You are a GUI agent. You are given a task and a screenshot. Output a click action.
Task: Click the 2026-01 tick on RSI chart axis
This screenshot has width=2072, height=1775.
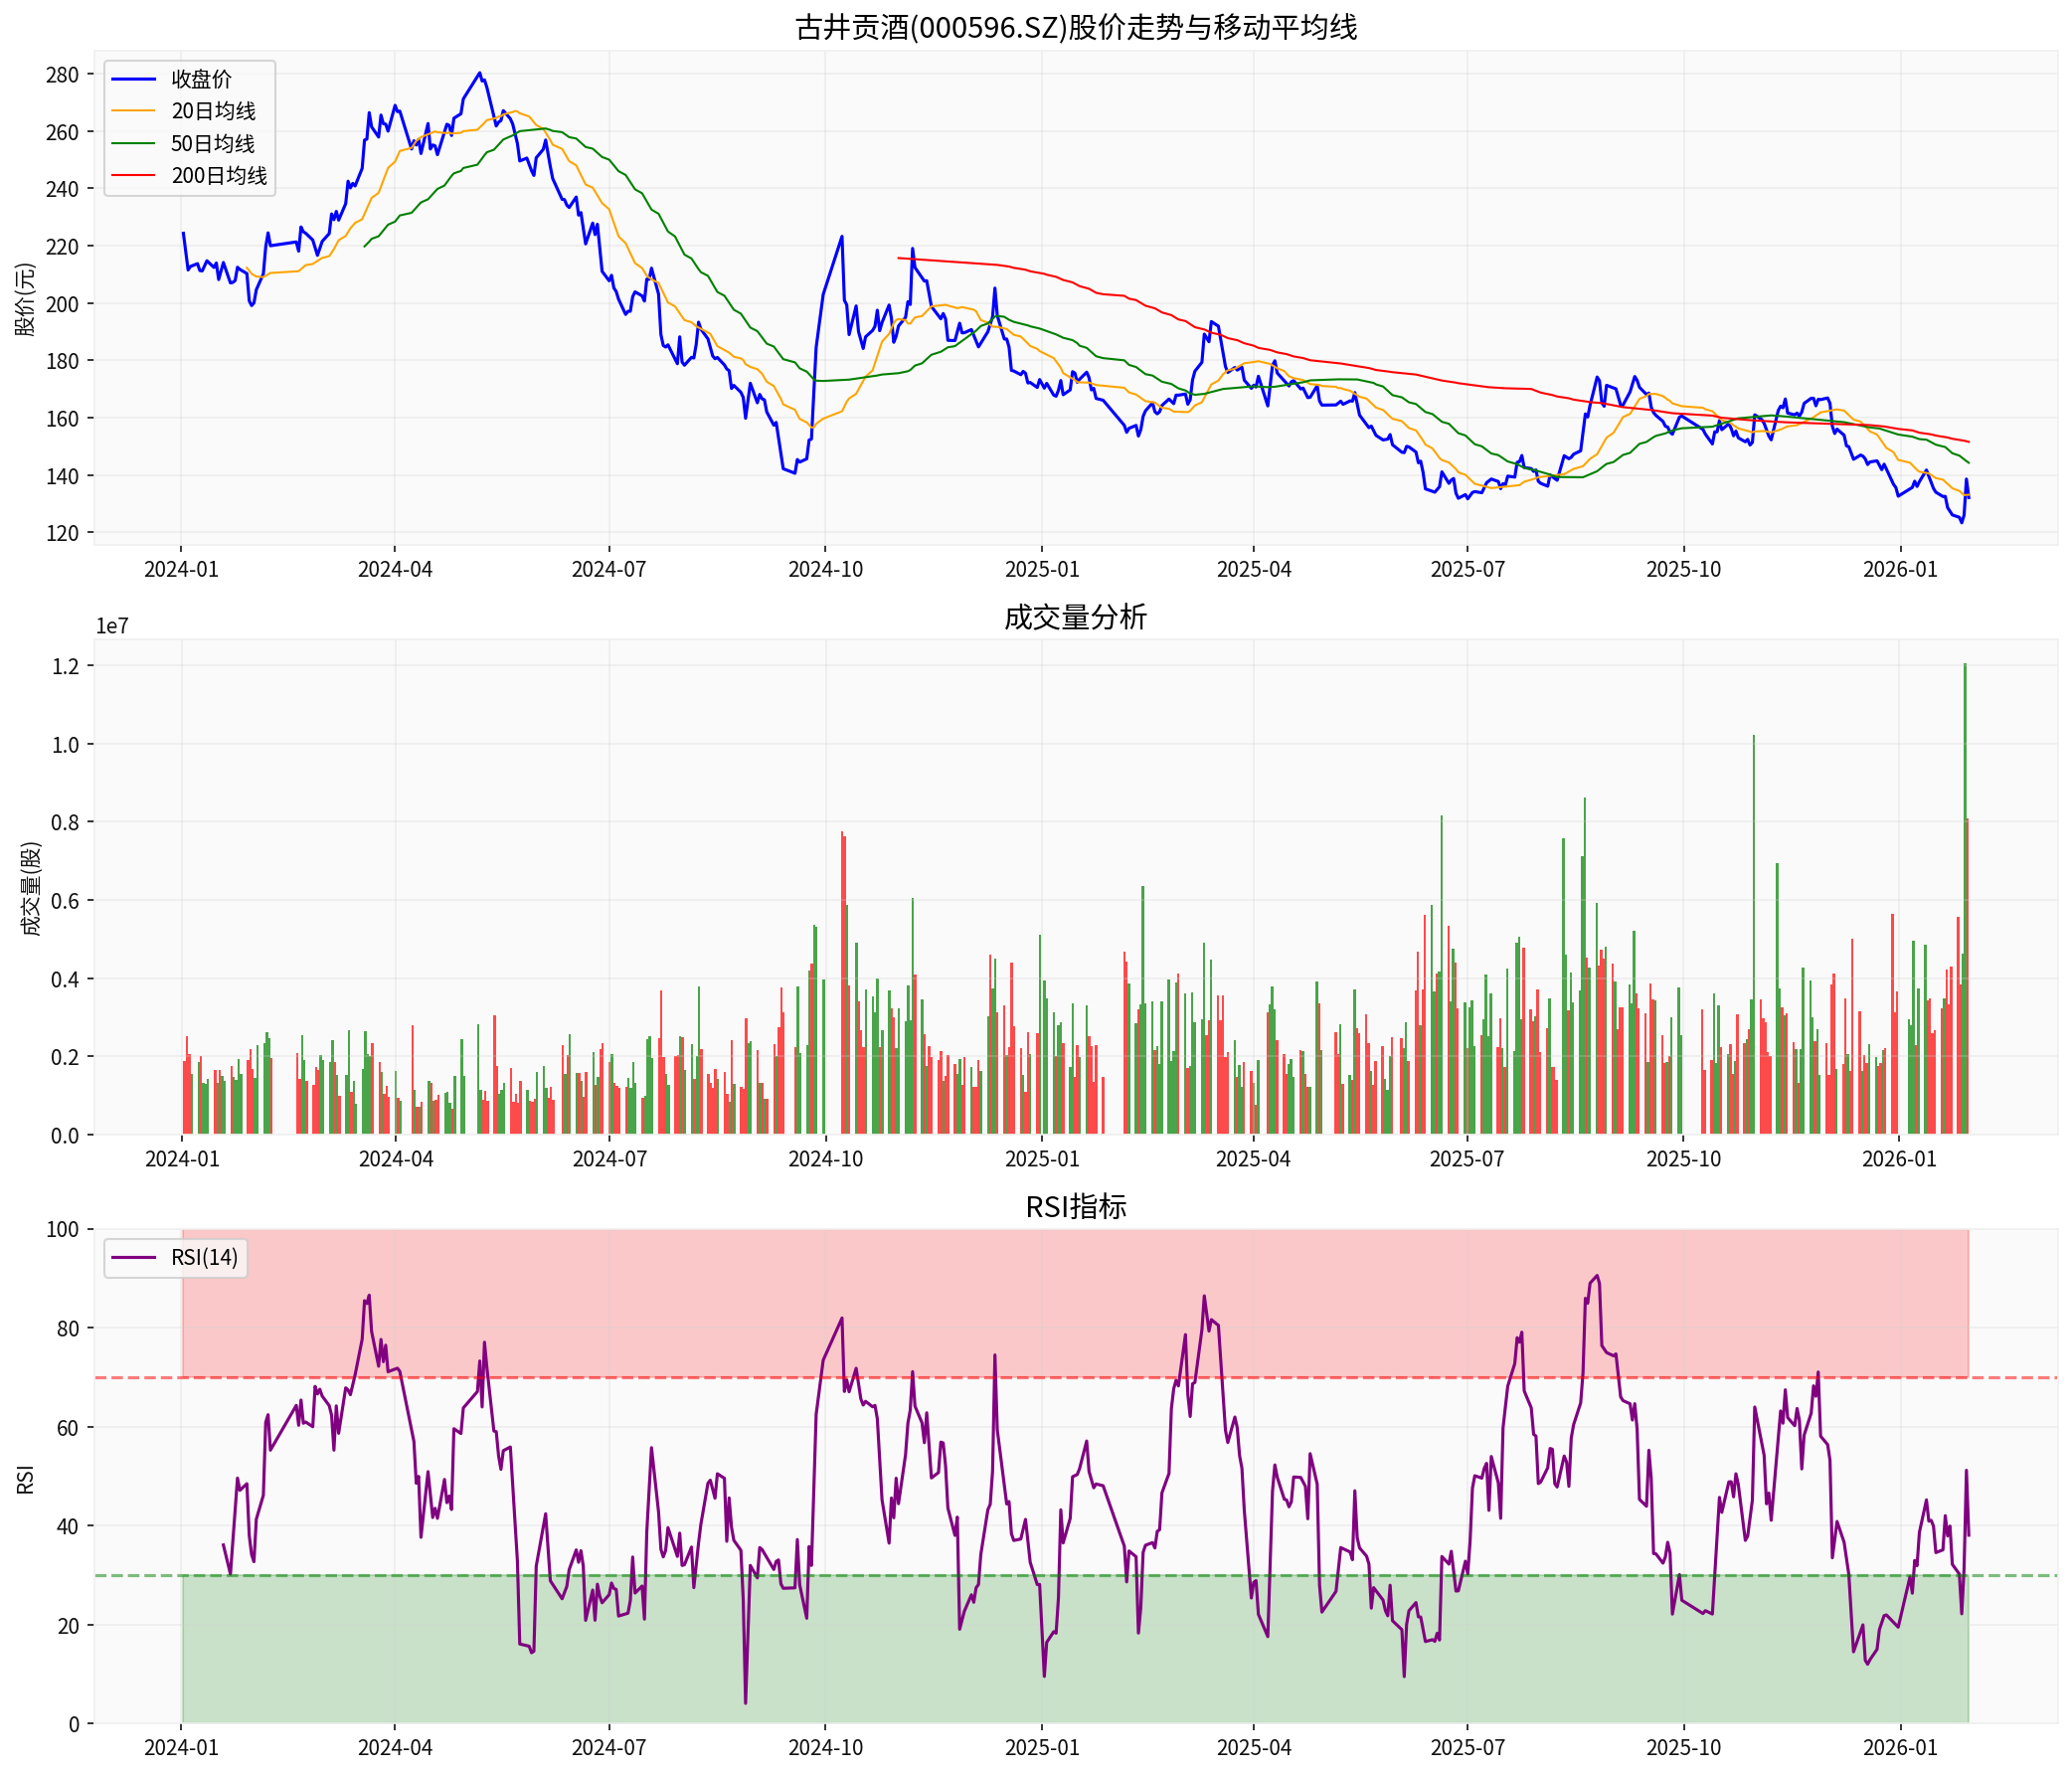click(1899, 1748)
